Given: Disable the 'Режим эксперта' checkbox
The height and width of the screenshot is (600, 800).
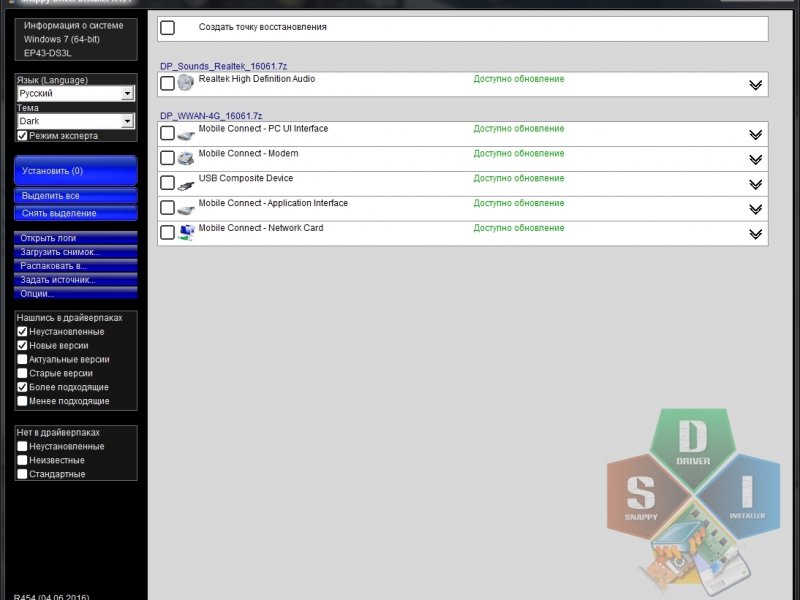Looking at the screenshot, I should (x=22, y=136).
